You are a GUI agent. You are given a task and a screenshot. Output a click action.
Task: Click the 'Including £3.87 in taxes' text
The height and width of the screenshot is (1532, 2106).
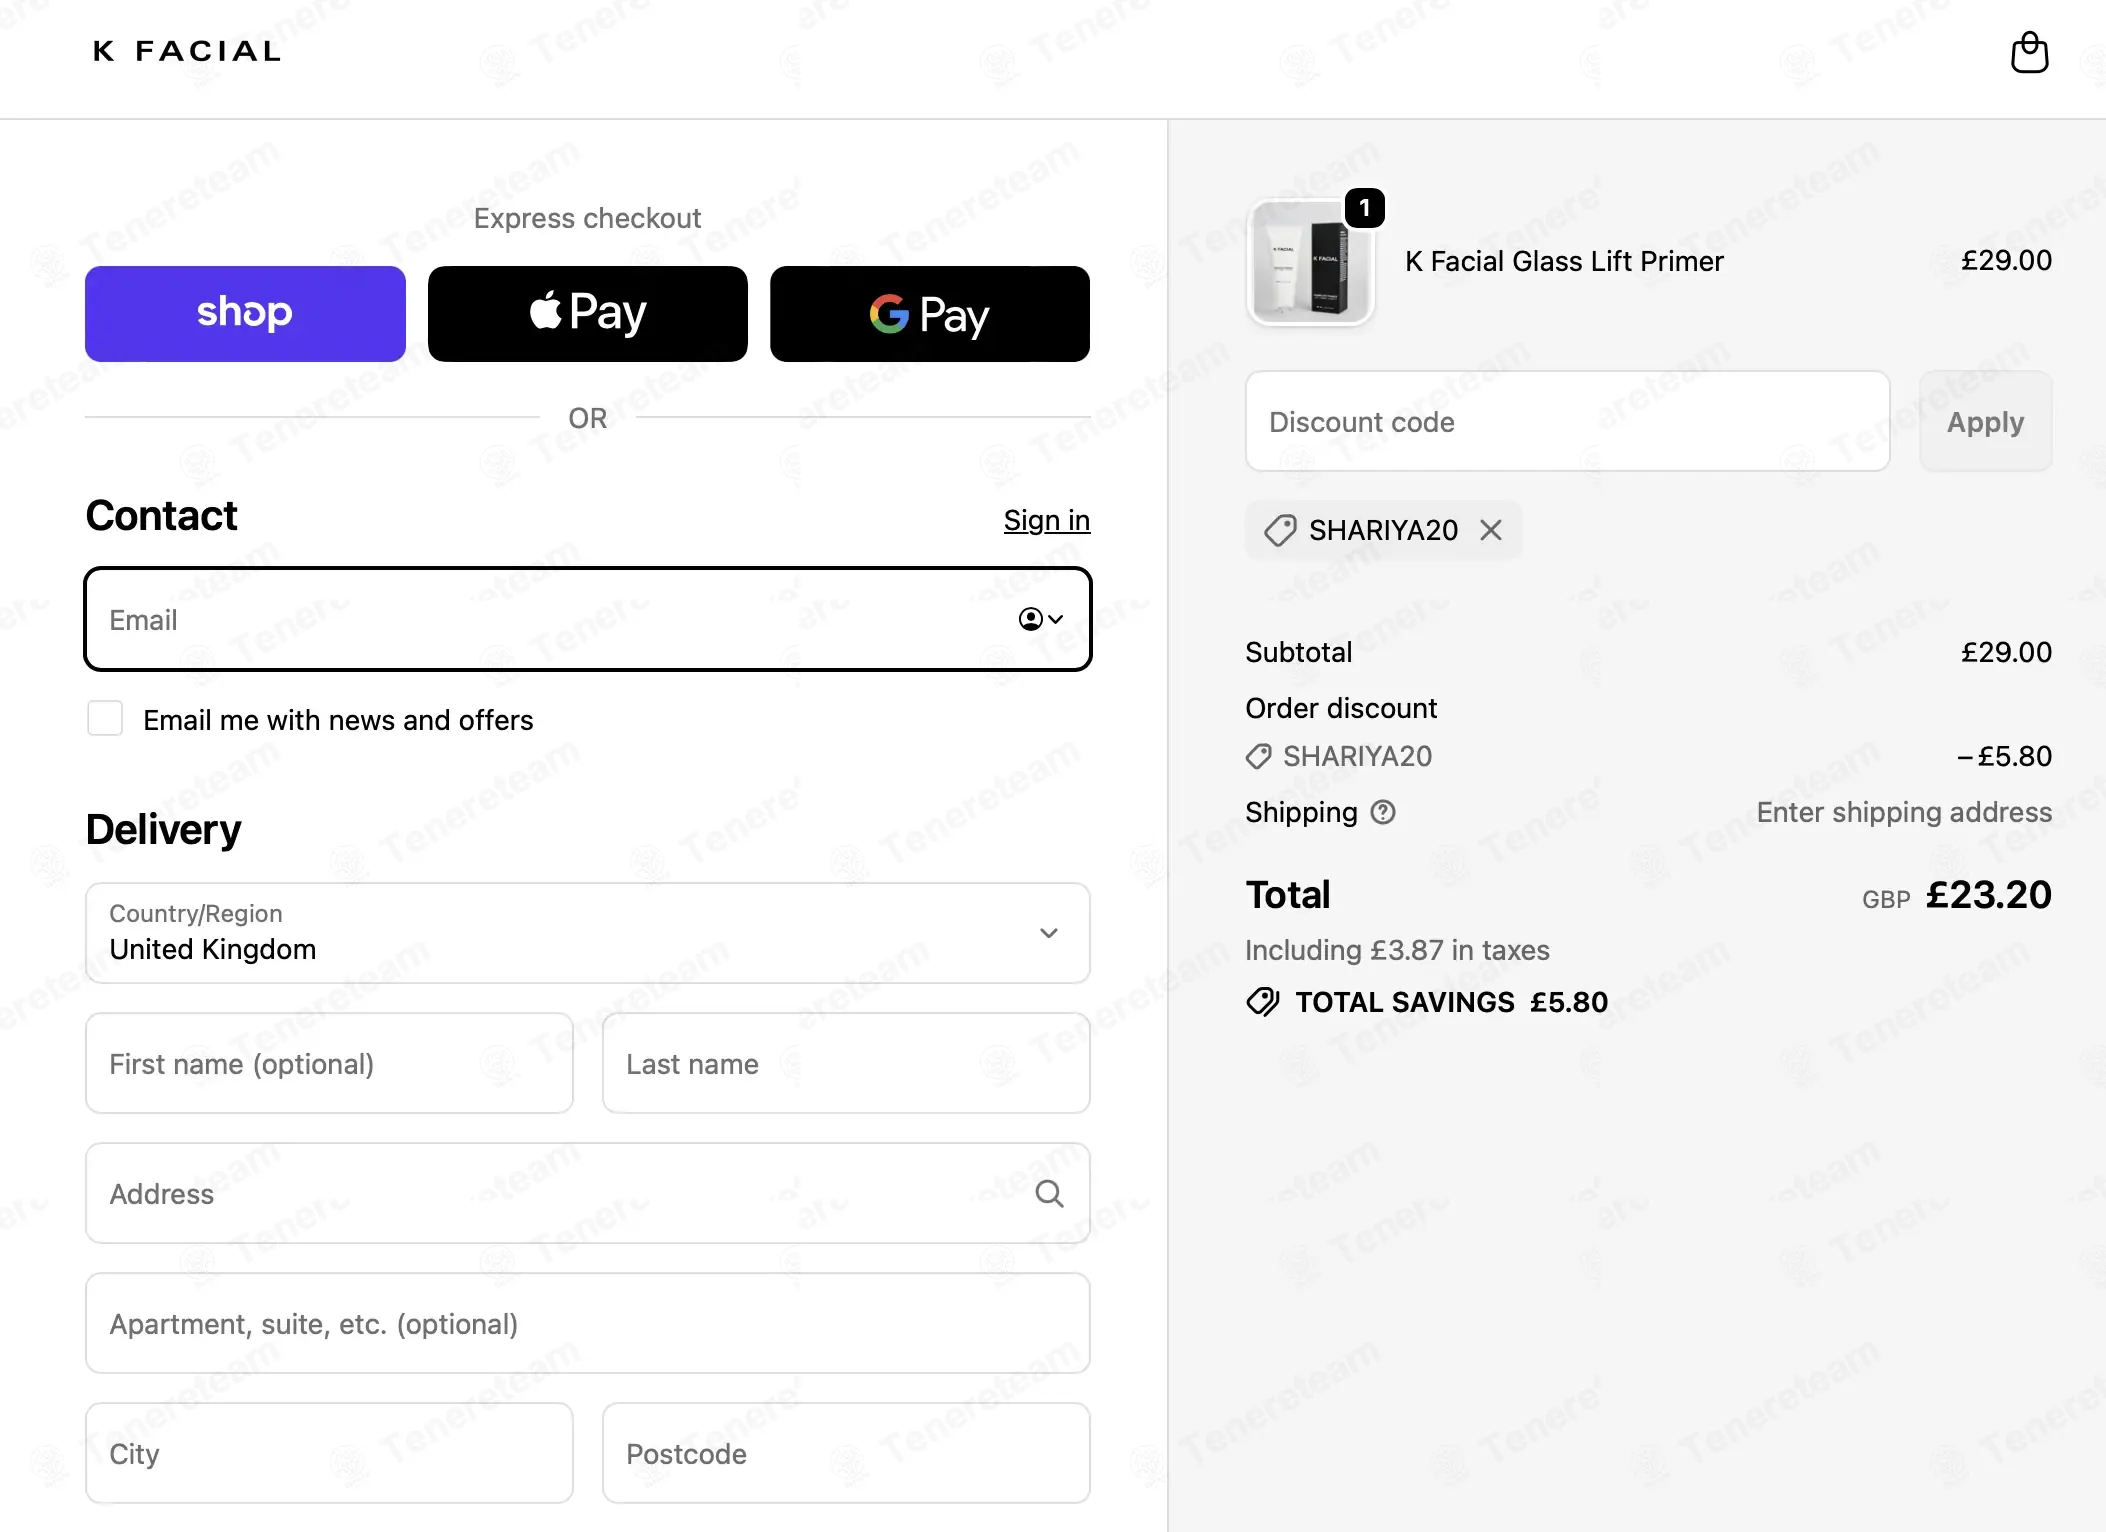1397,950
